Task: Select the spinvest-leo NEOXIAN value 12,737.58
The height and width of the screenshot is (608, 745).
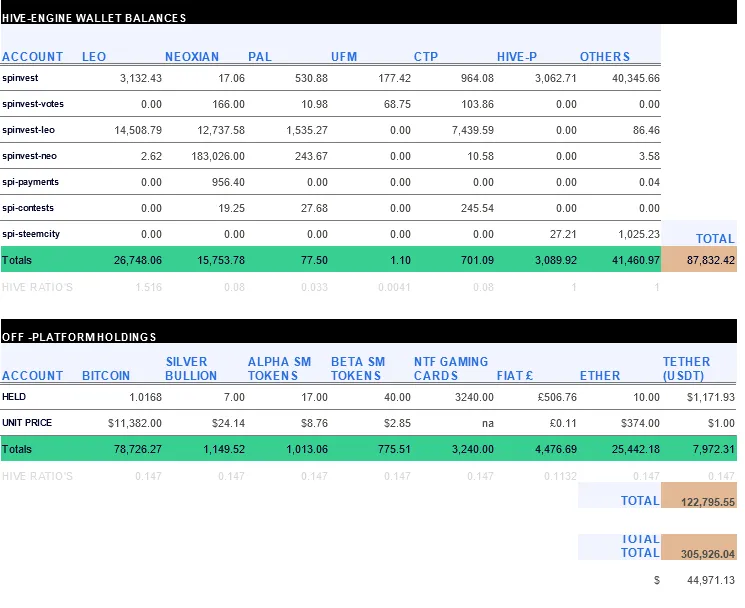Action: (x=221, y=131)
